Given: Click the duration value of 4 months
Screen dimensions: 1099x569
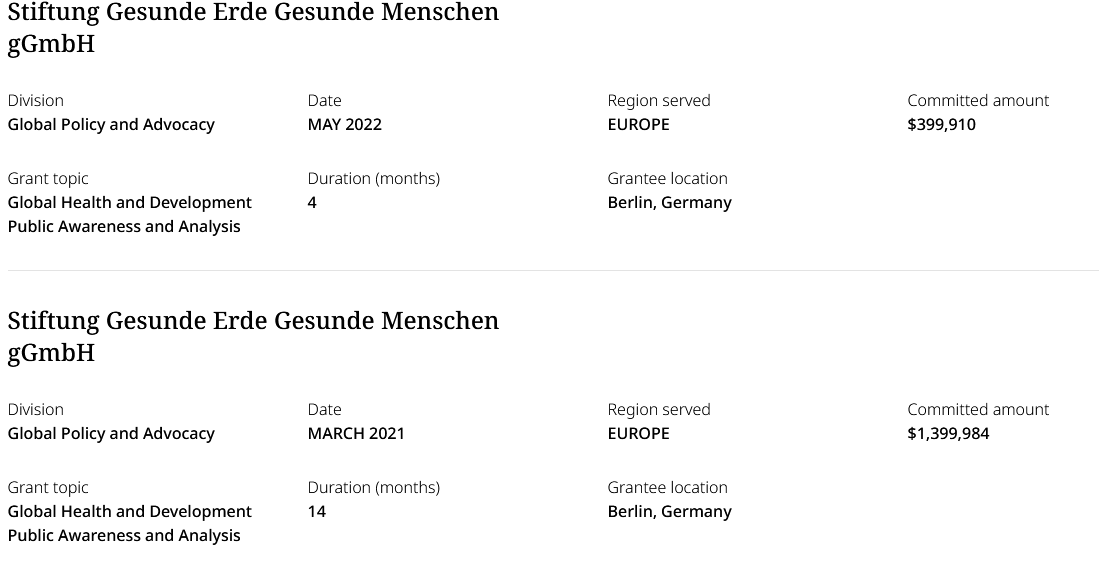Looking at the screenshot, I should tap(312, 202).
